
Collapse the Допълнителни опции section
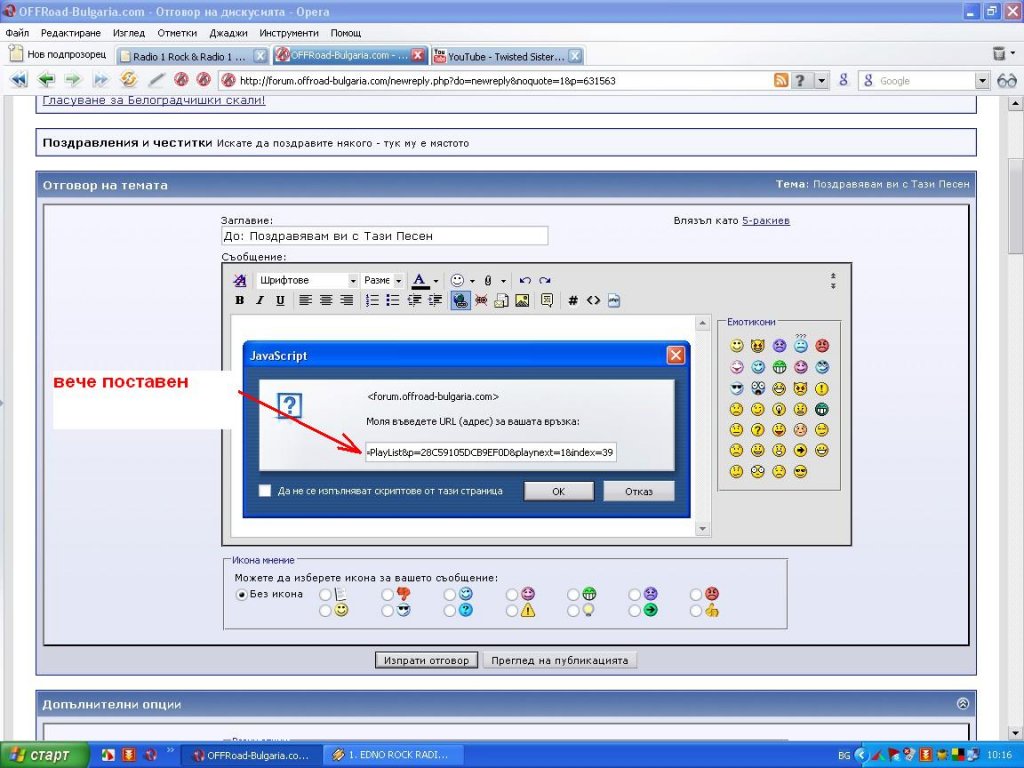[963, 703]
